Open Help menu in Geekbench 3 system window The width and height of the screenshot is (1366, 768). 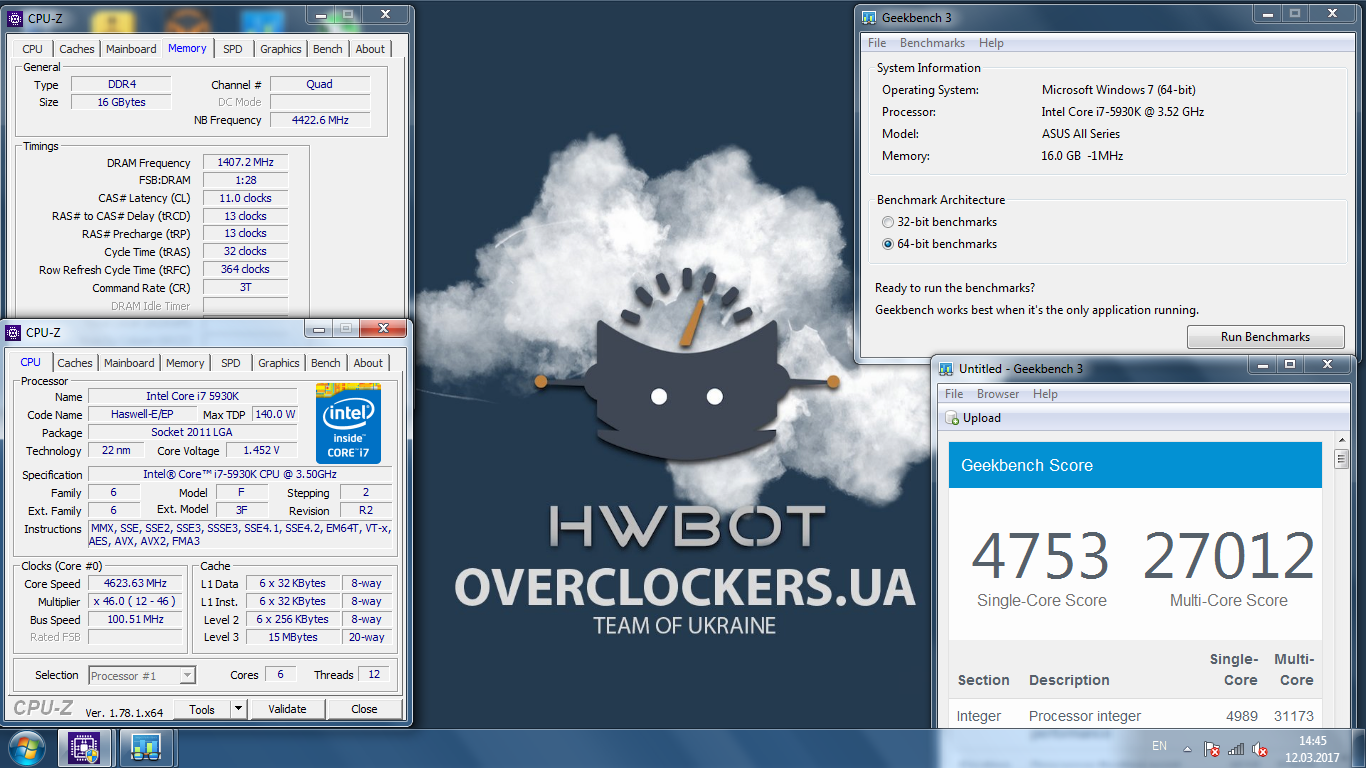coord(991,43)
